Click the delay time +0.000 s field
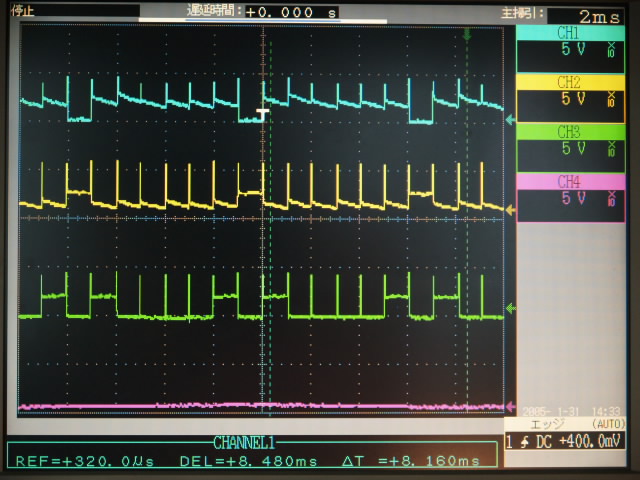 pyautogui.click(x=290, y=13)
